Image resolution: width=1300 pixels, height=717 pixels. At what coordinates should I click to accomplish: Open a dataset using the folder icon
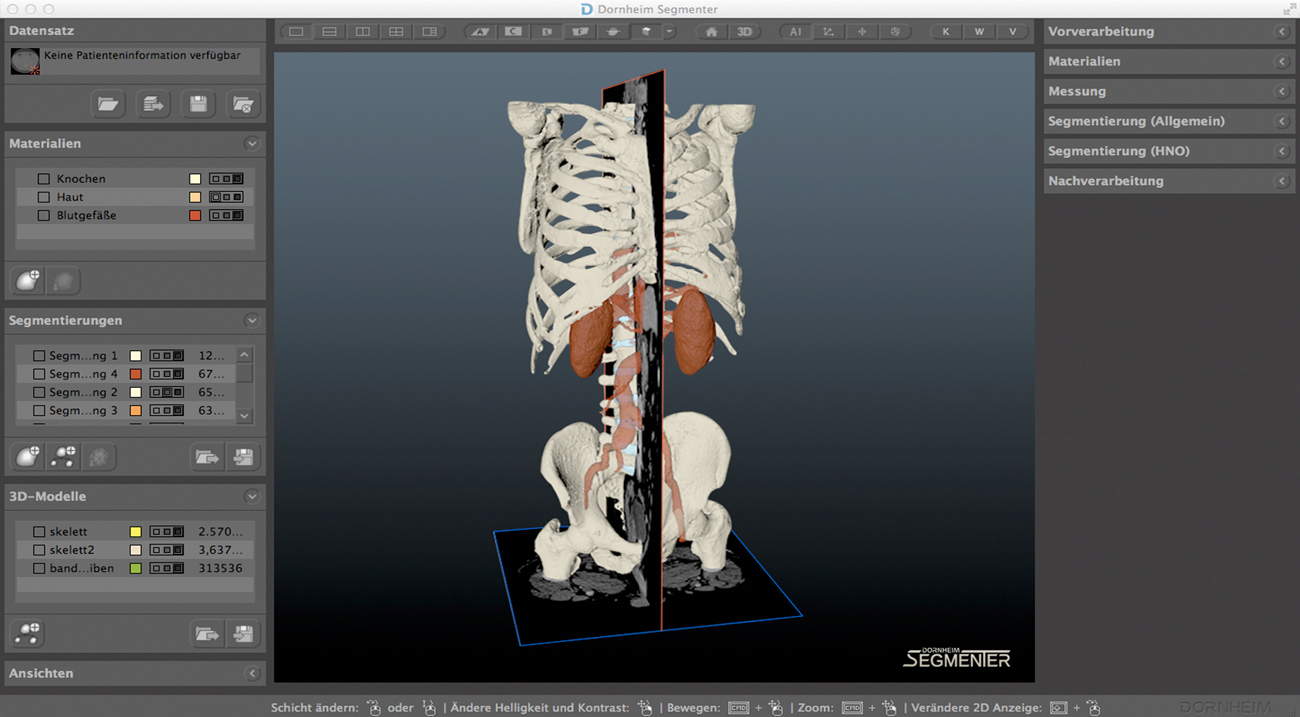[x=108, y=104]
